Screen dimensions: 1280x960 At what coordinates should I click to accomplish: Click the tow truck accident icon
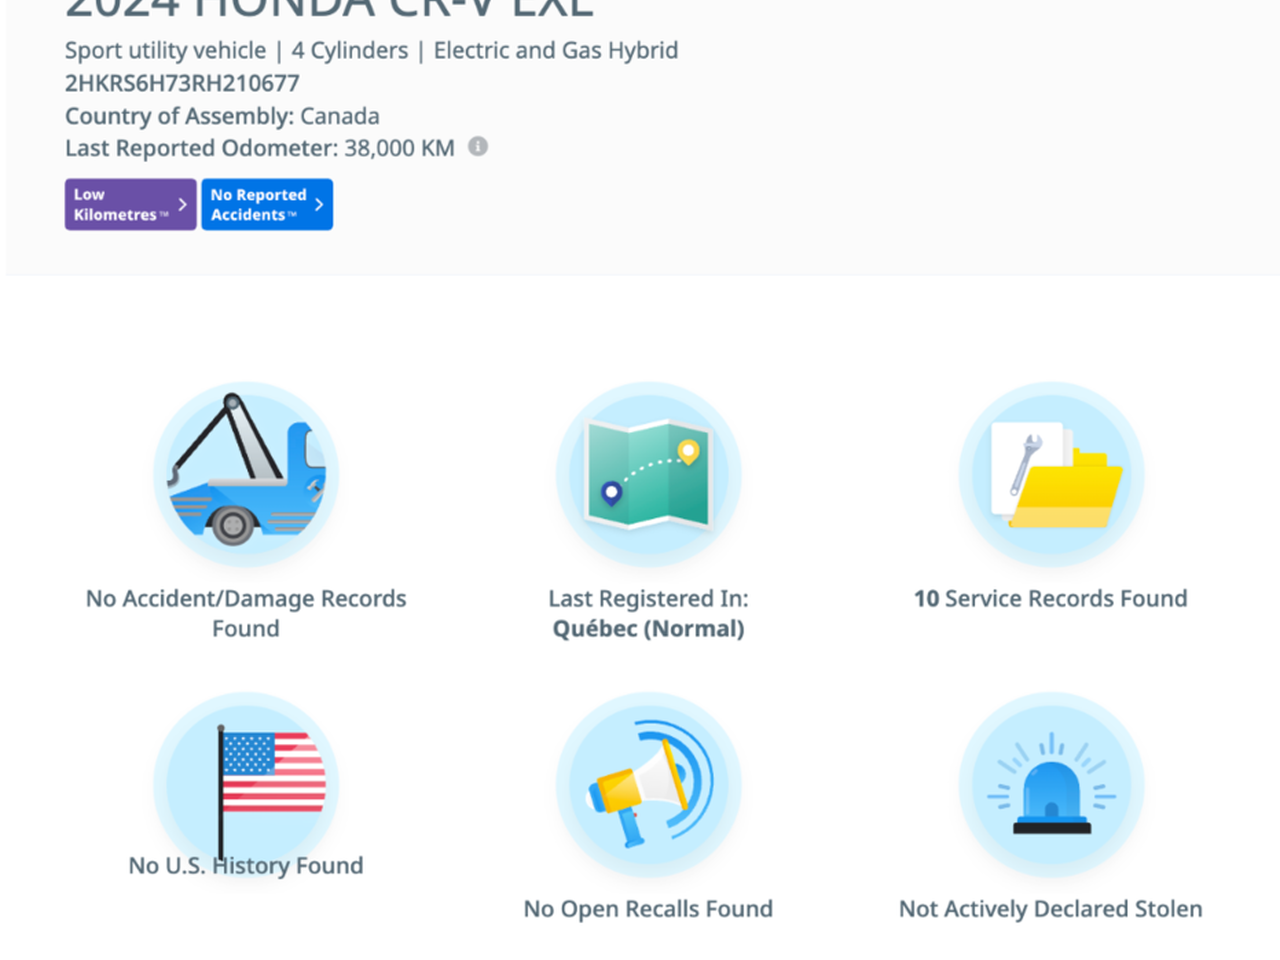click(x=246, y=474)
